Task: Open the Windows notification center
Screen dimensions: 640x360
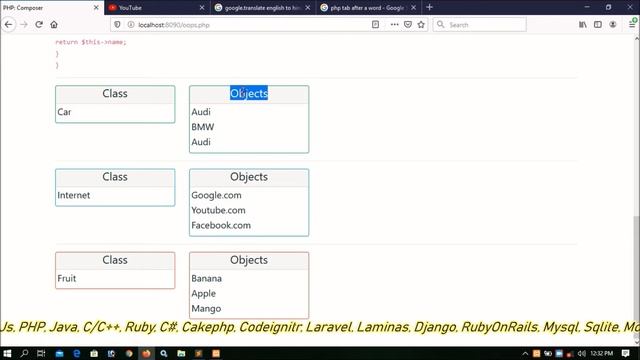Action: (x=625, y=353)
